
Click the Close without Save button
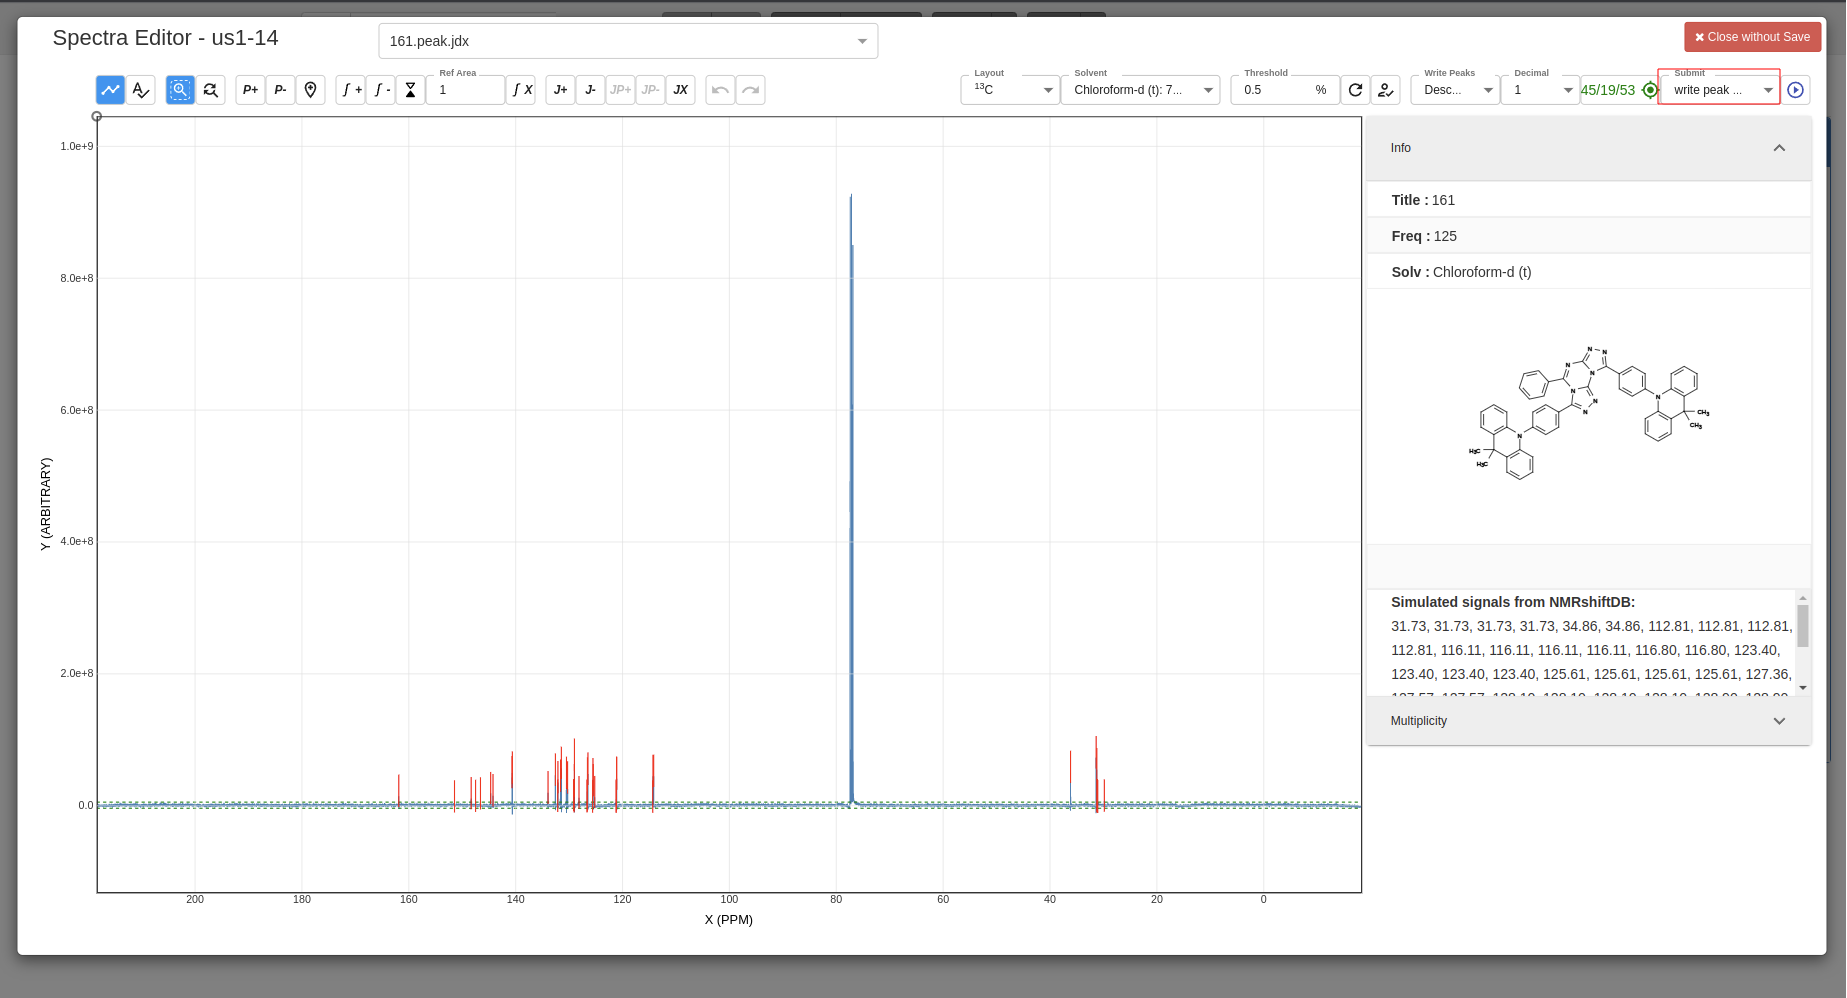[x=1752, y=36]
